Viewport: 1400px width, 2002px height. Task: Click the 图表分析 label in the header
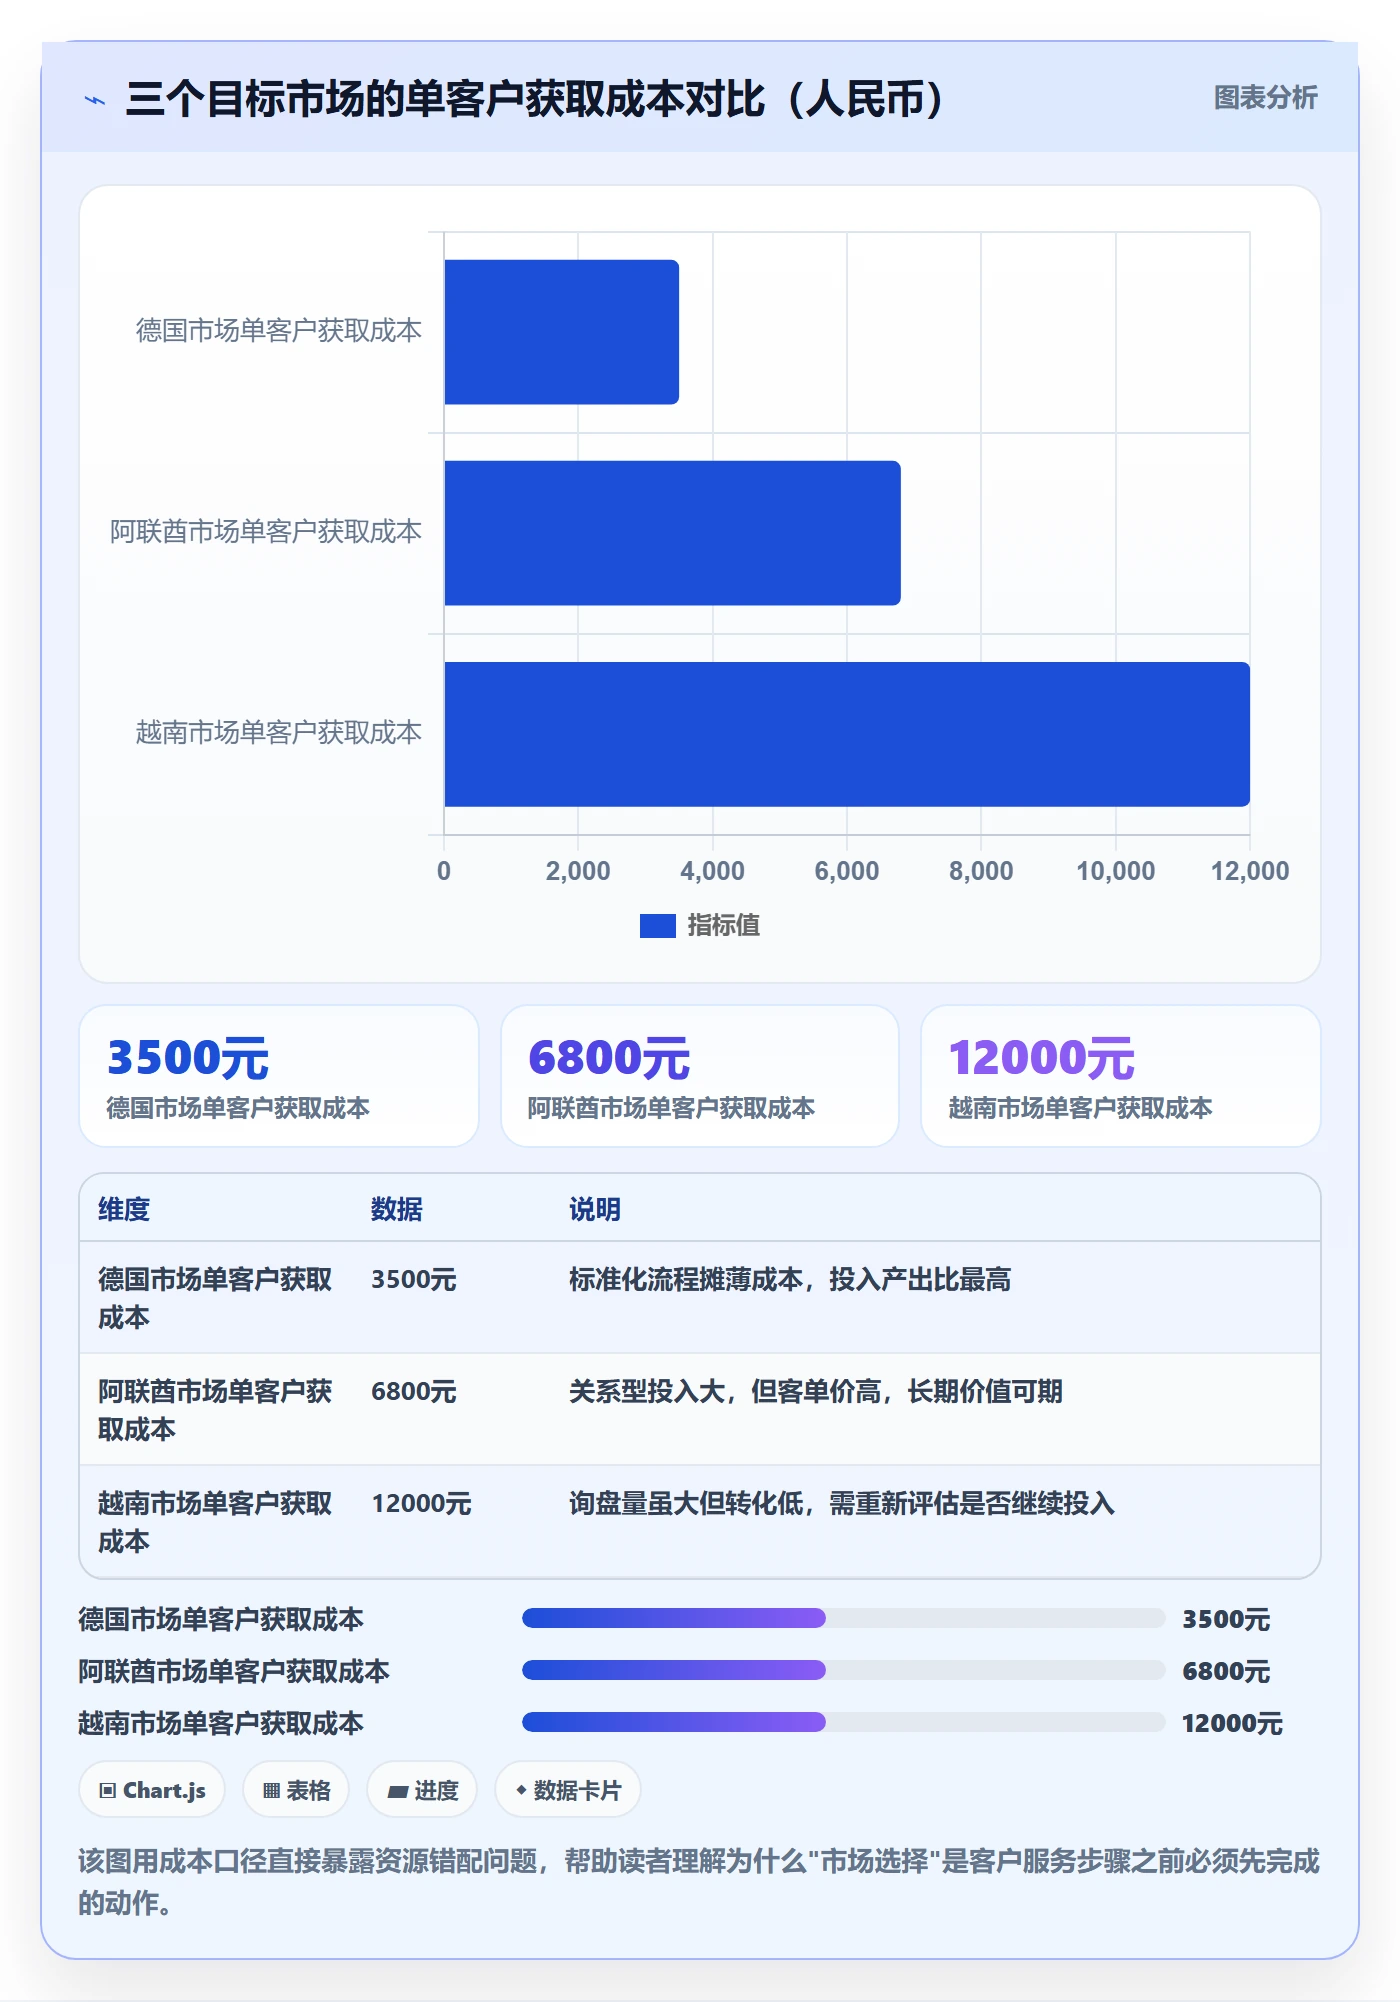tap(1265, 98)
